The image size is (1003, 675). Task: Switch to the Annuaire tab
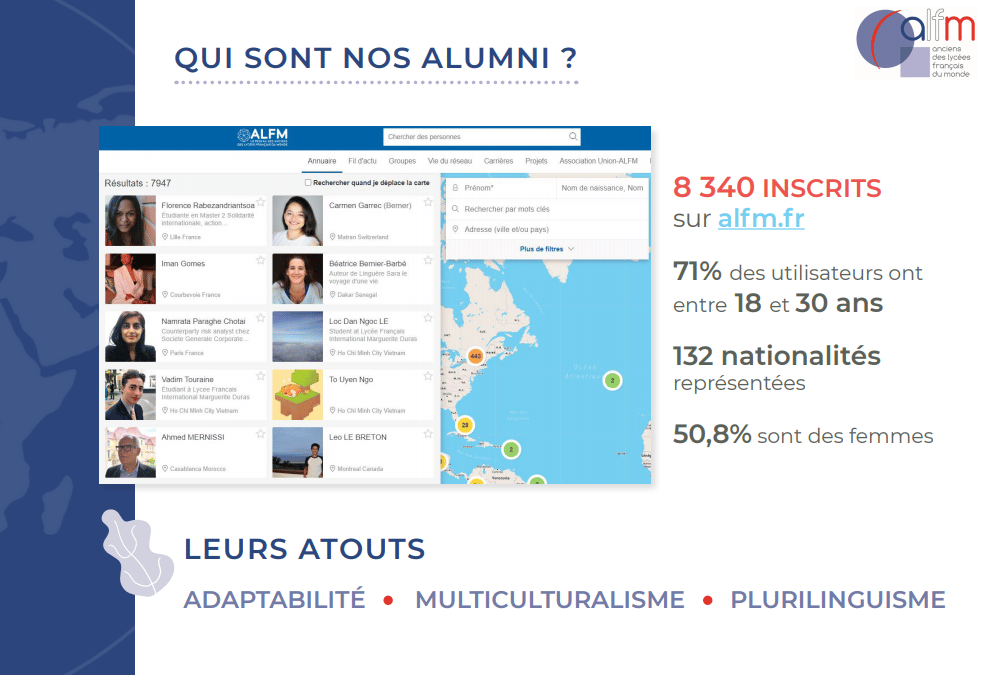(x=322, y=161)
